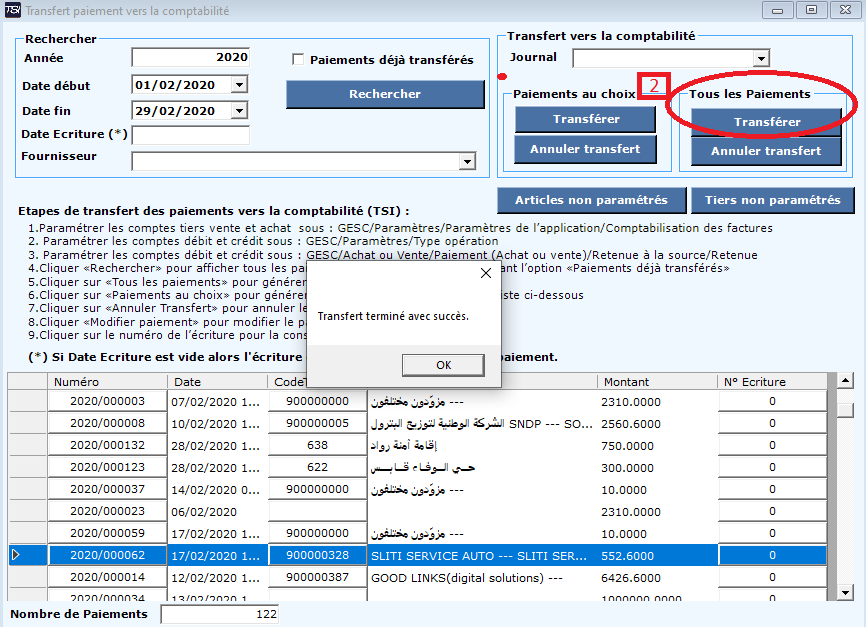Click Transférer under Tous les Paiements
Image resolution: width=866 pixels, height=627 pixels.
coord(767,122)
